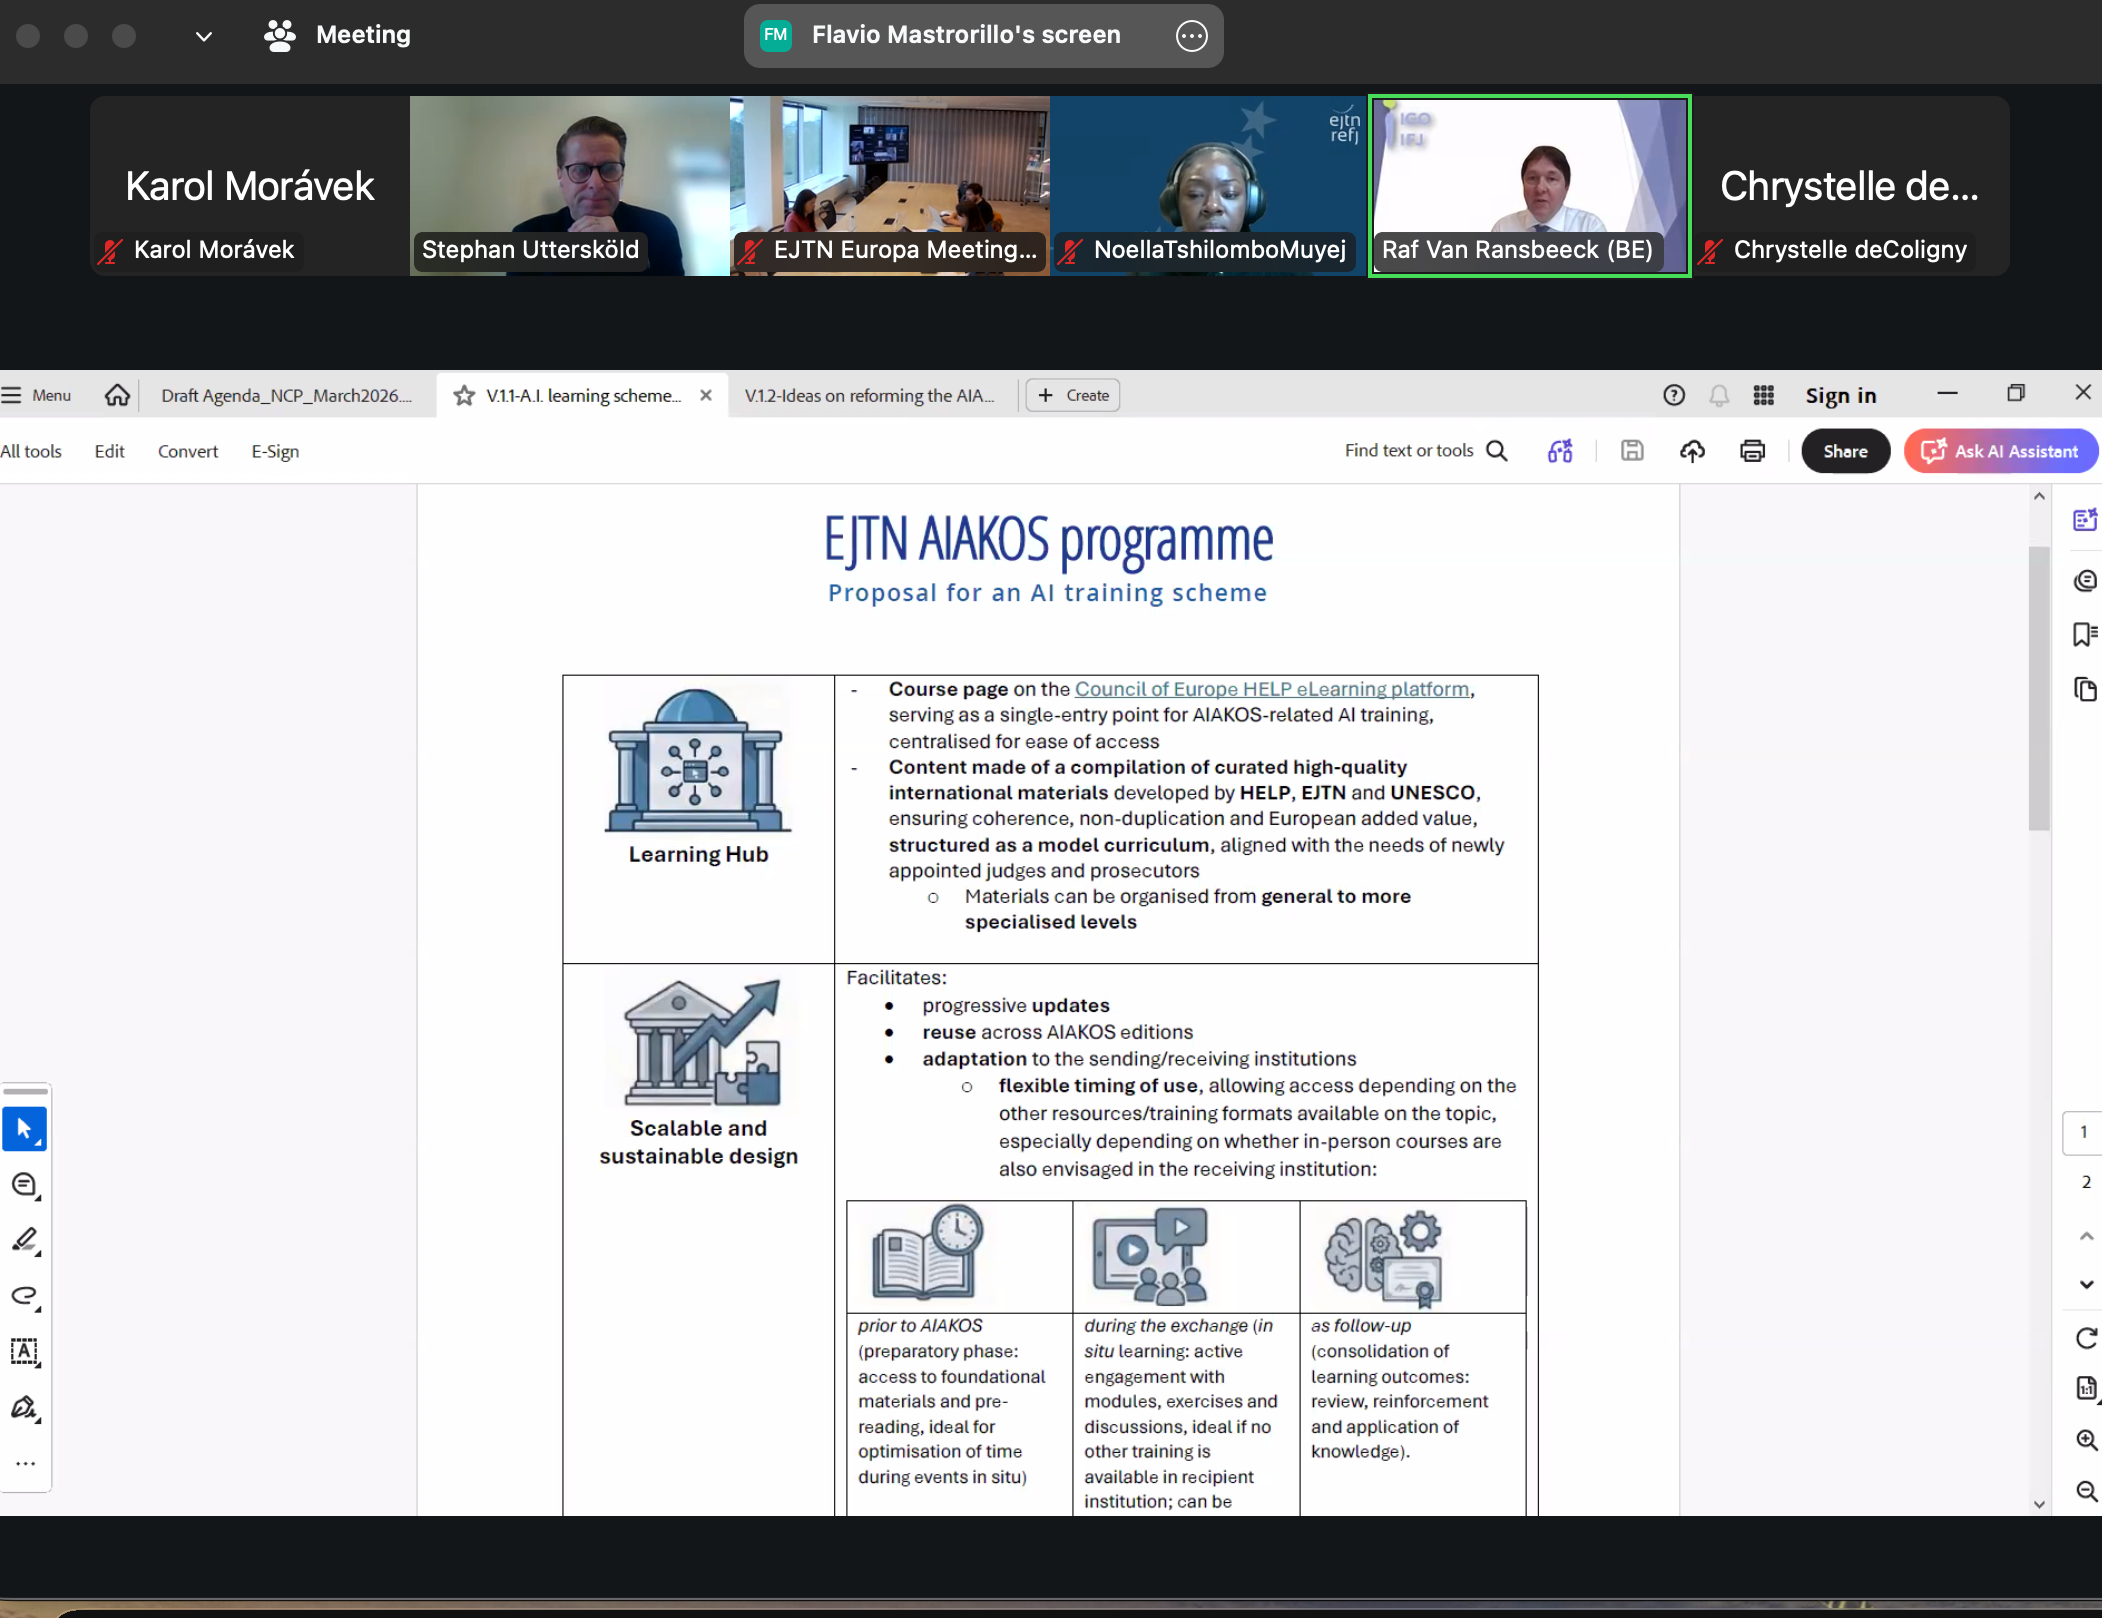Click the Flavio Mastrorillo's screen label
The image size is (2102, 1618).
click(966, 35)
